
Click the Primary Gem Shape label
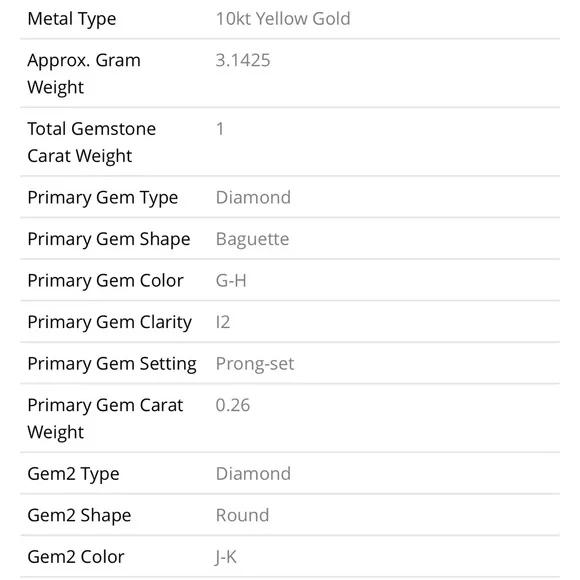(109, 239)
